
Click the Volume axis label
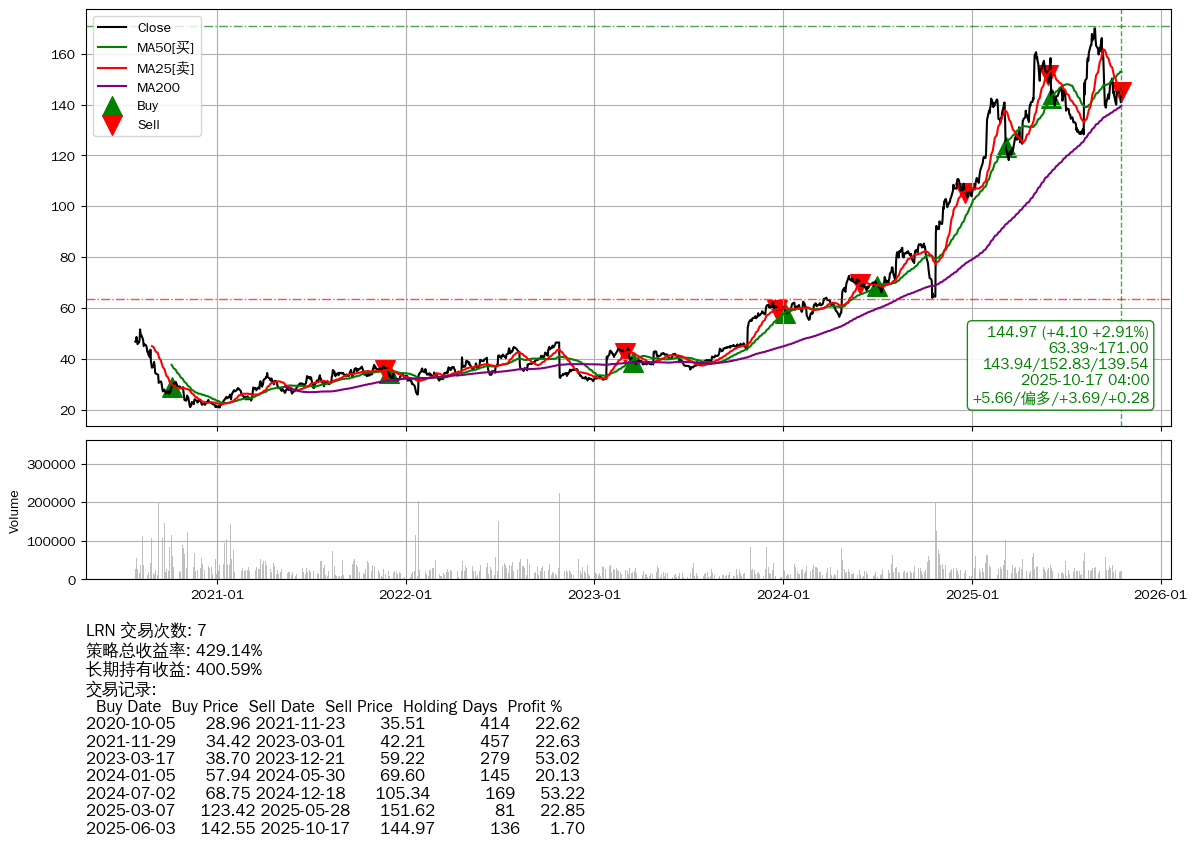[14, 511]
